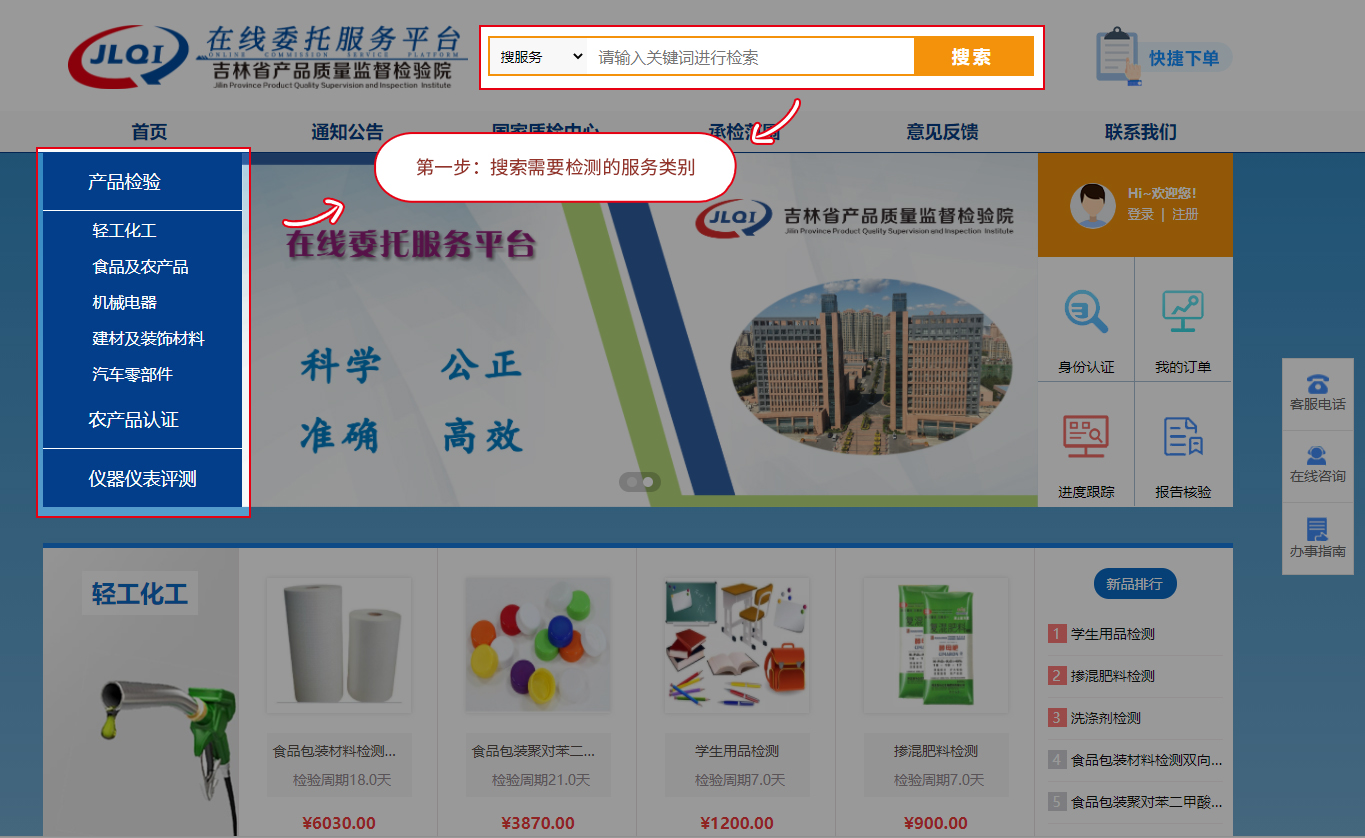The image size is (1365, 838).
Task: Click the 登录 login link
Action: point(1140,214)
